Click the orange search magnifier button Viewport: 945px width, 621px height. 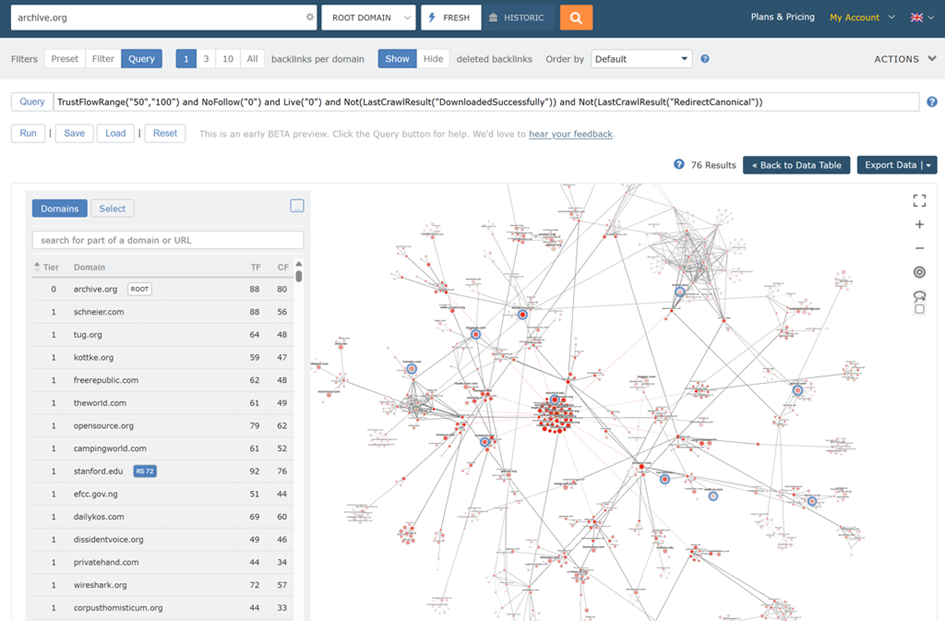coord(576,17)
